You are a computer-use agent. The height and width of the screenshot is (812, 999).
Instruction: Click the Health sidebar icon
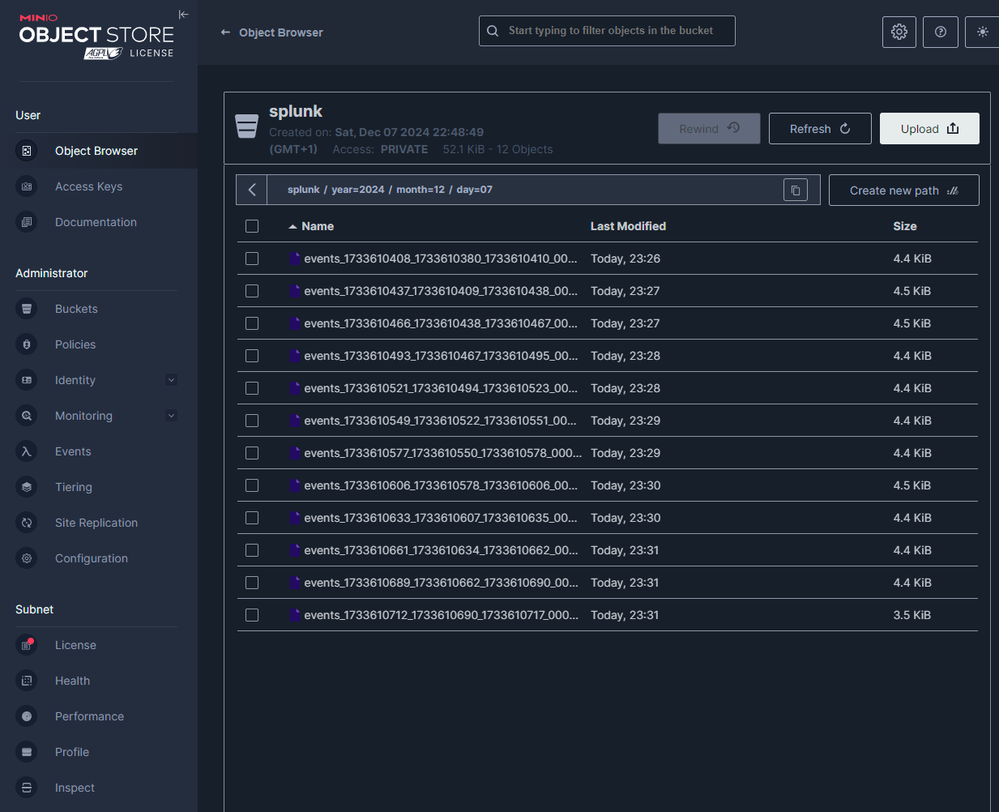pos(27,681)
